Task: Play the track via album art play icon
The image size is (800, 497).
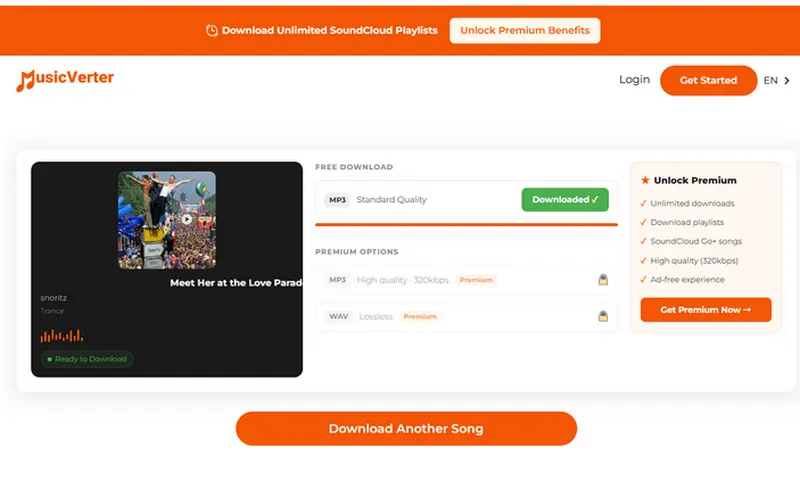Action: [x=187, y=219]
